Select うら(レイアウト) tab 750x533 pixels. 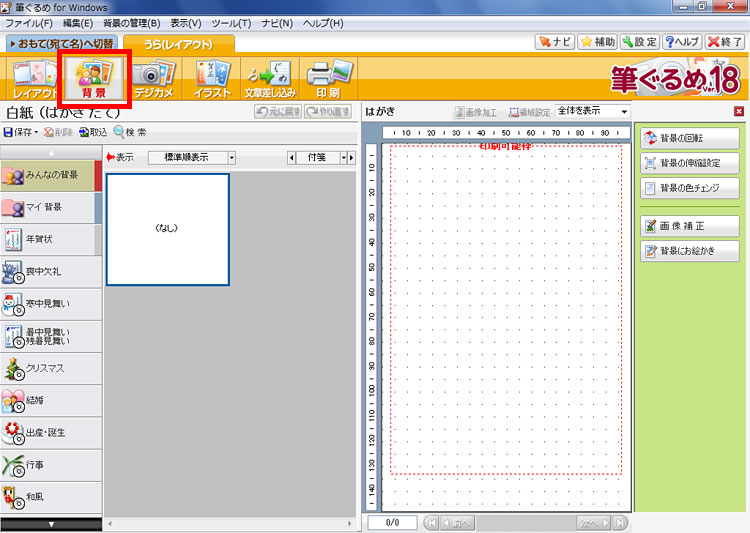tap(178, 44)
